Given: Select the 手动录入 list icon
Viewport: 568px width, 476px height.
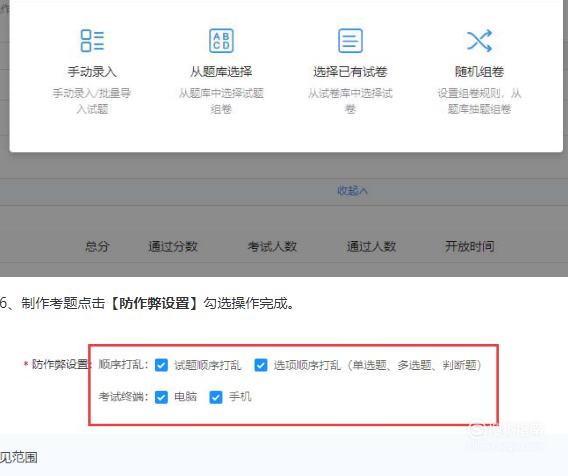Looking at the screenshot, I should pyautogui.click(x=92, y=41).
